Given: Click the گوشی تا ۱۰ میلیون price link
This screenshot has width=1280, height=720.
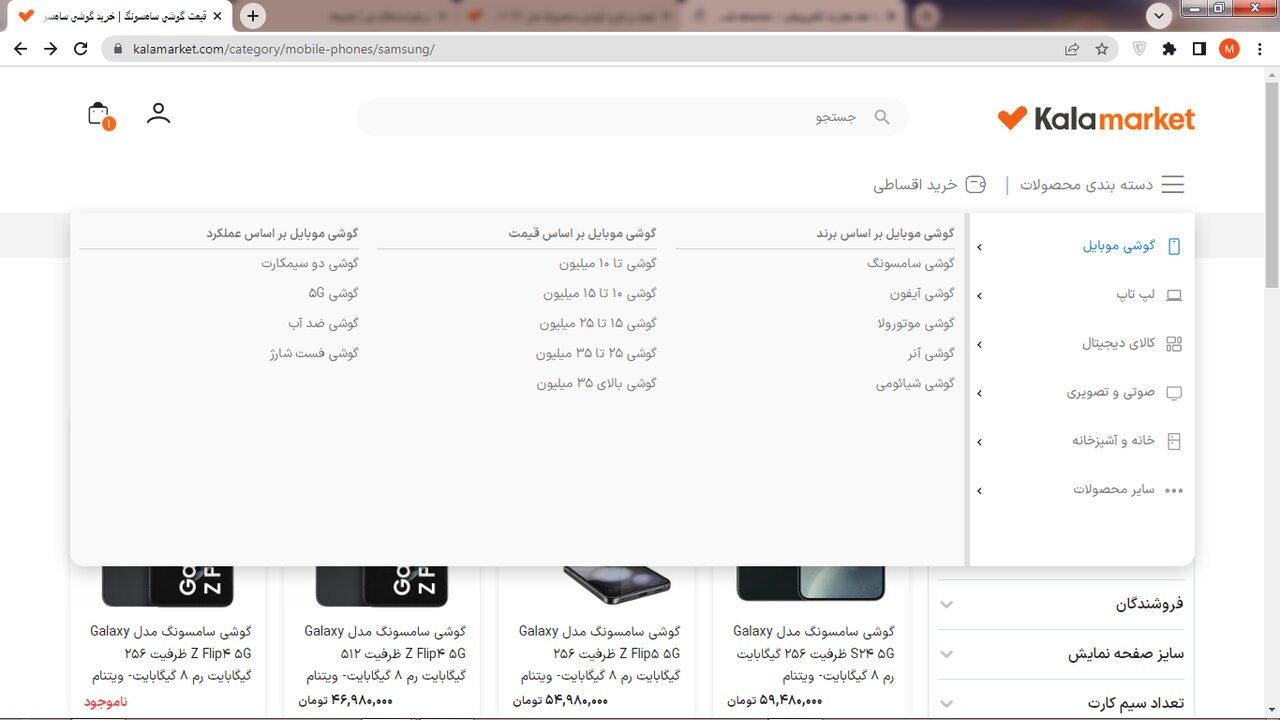Looking at the screenshot, I should 607,263.
